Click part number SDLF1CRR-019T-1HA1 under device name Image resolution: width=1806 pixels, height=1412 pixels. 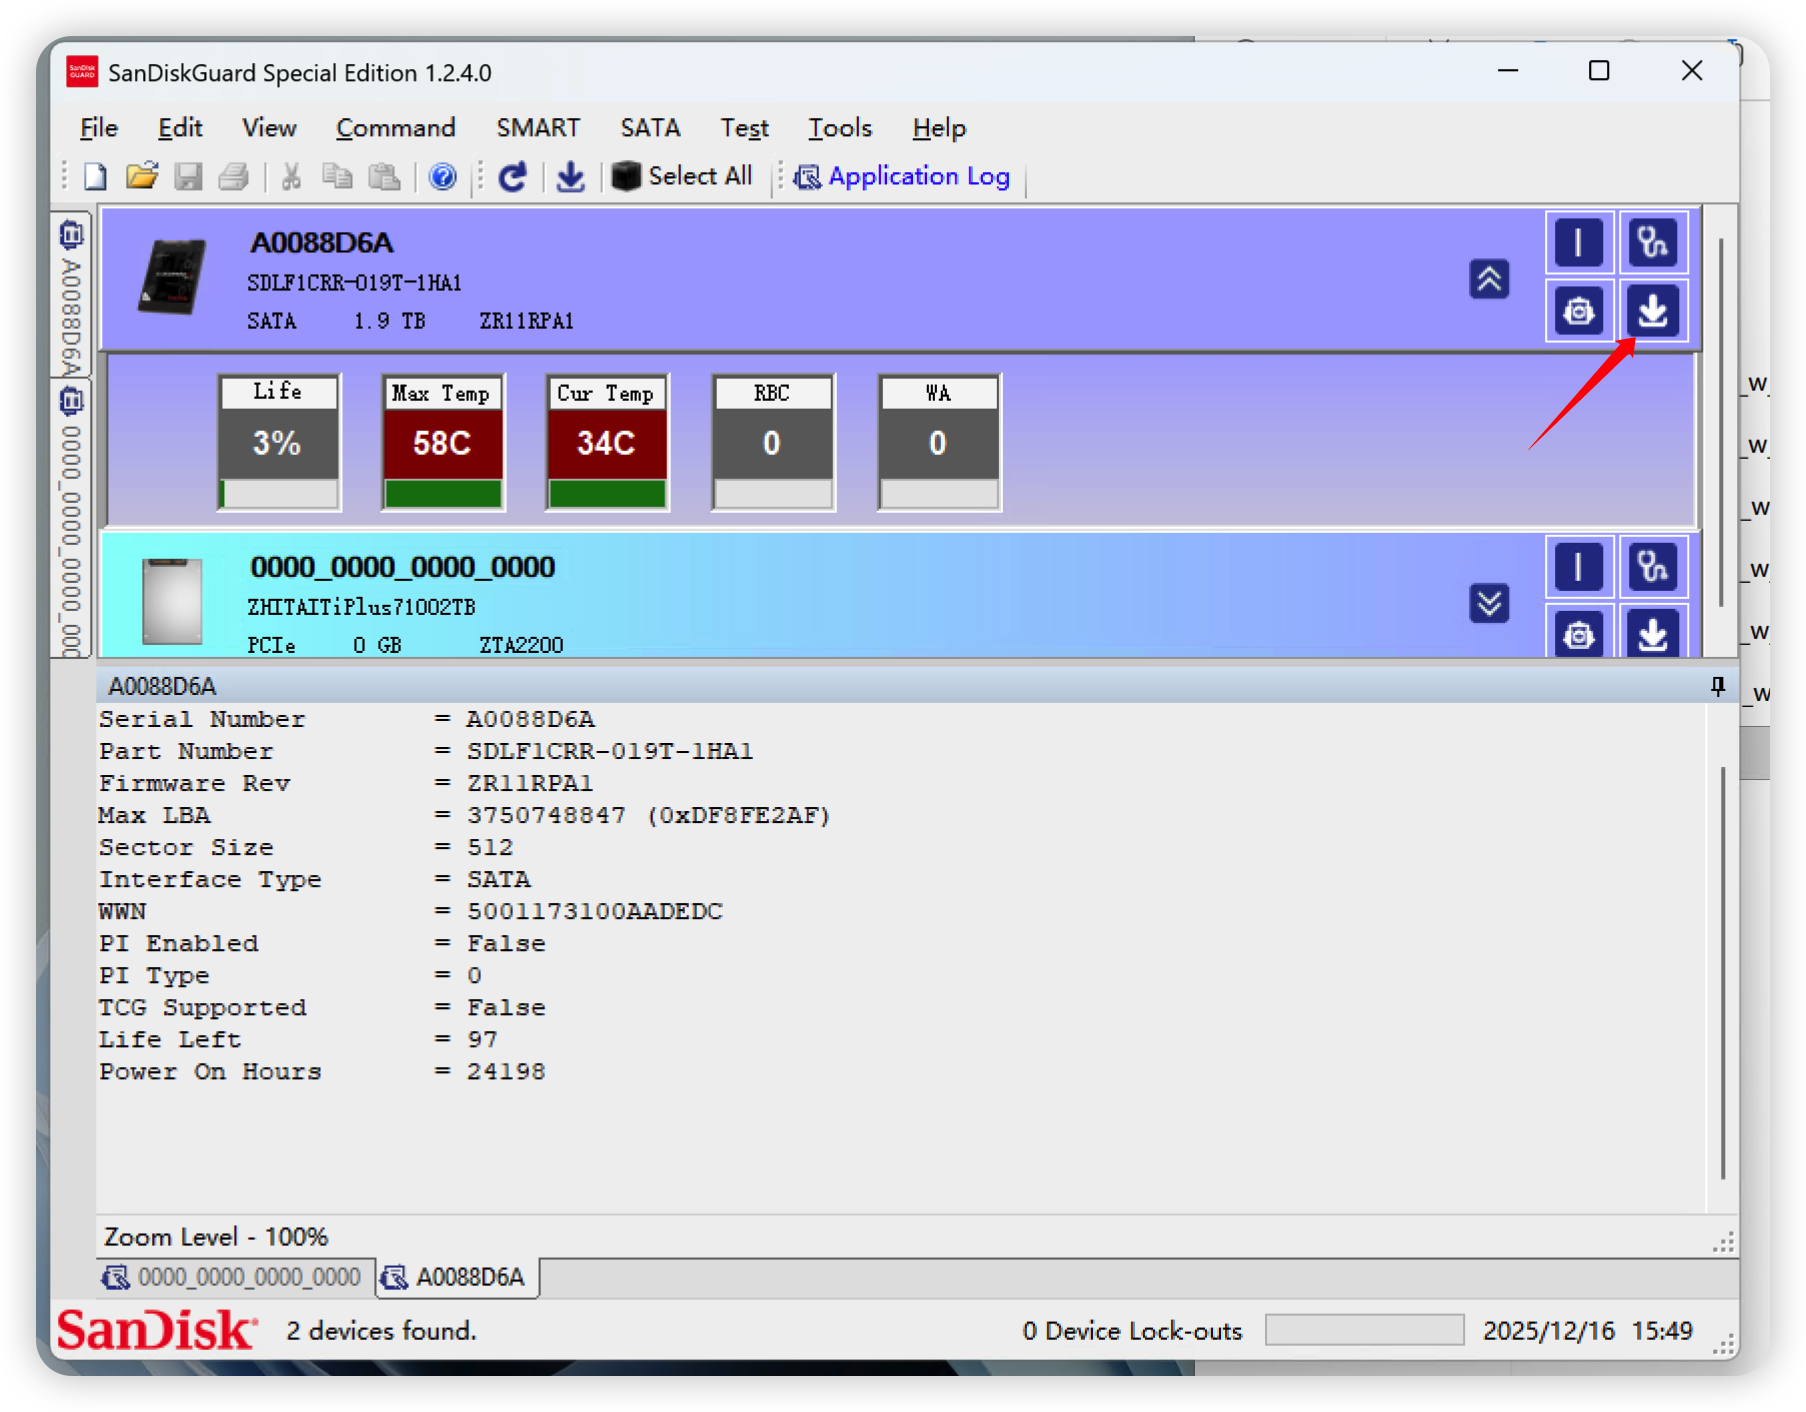354,283
